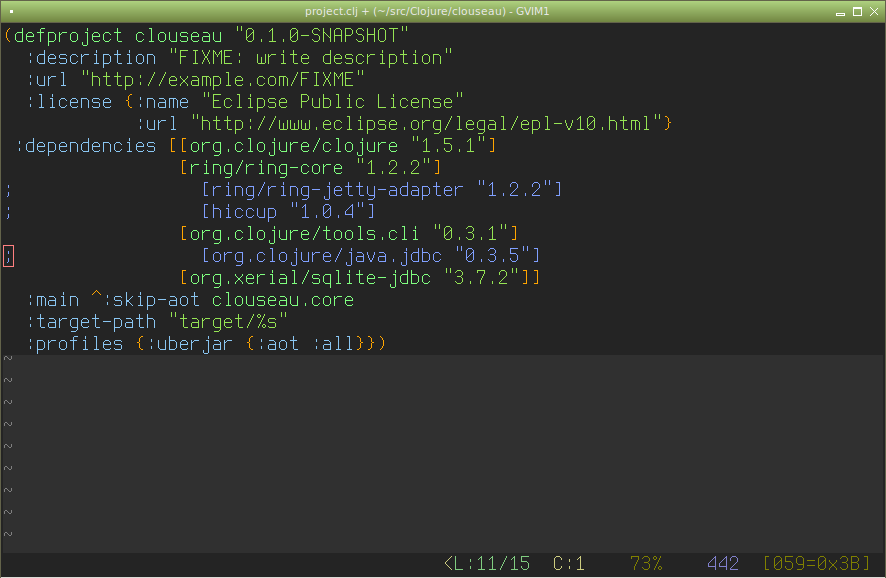Click the '^:skip-aot' metadata

coord(145,301)
